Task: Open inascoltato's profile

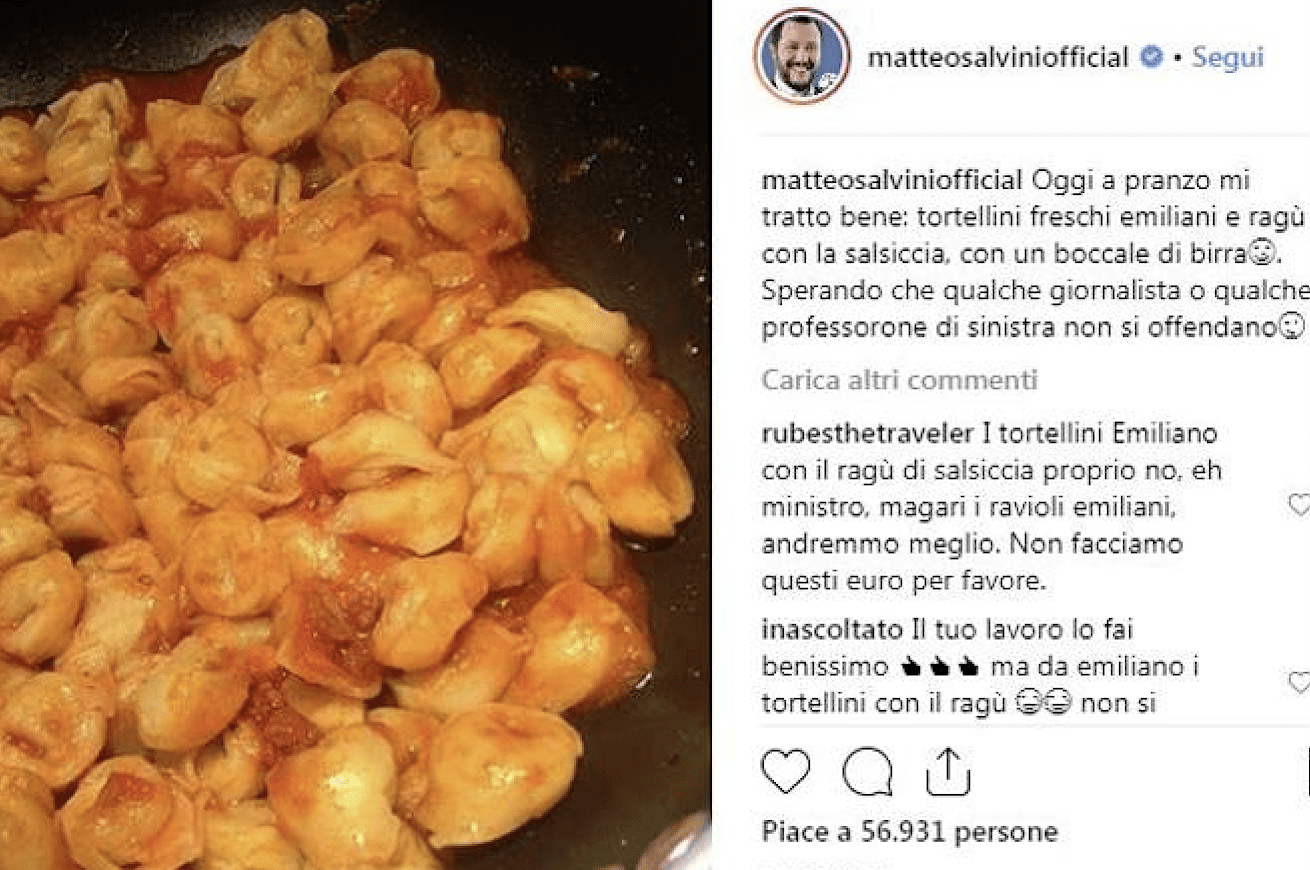Action: (833, 630)
